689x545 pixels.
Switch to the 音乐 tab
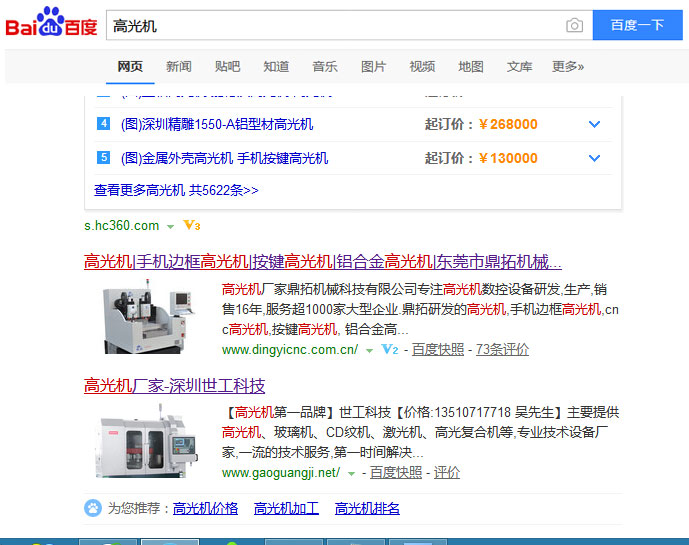tap(325, 66)
